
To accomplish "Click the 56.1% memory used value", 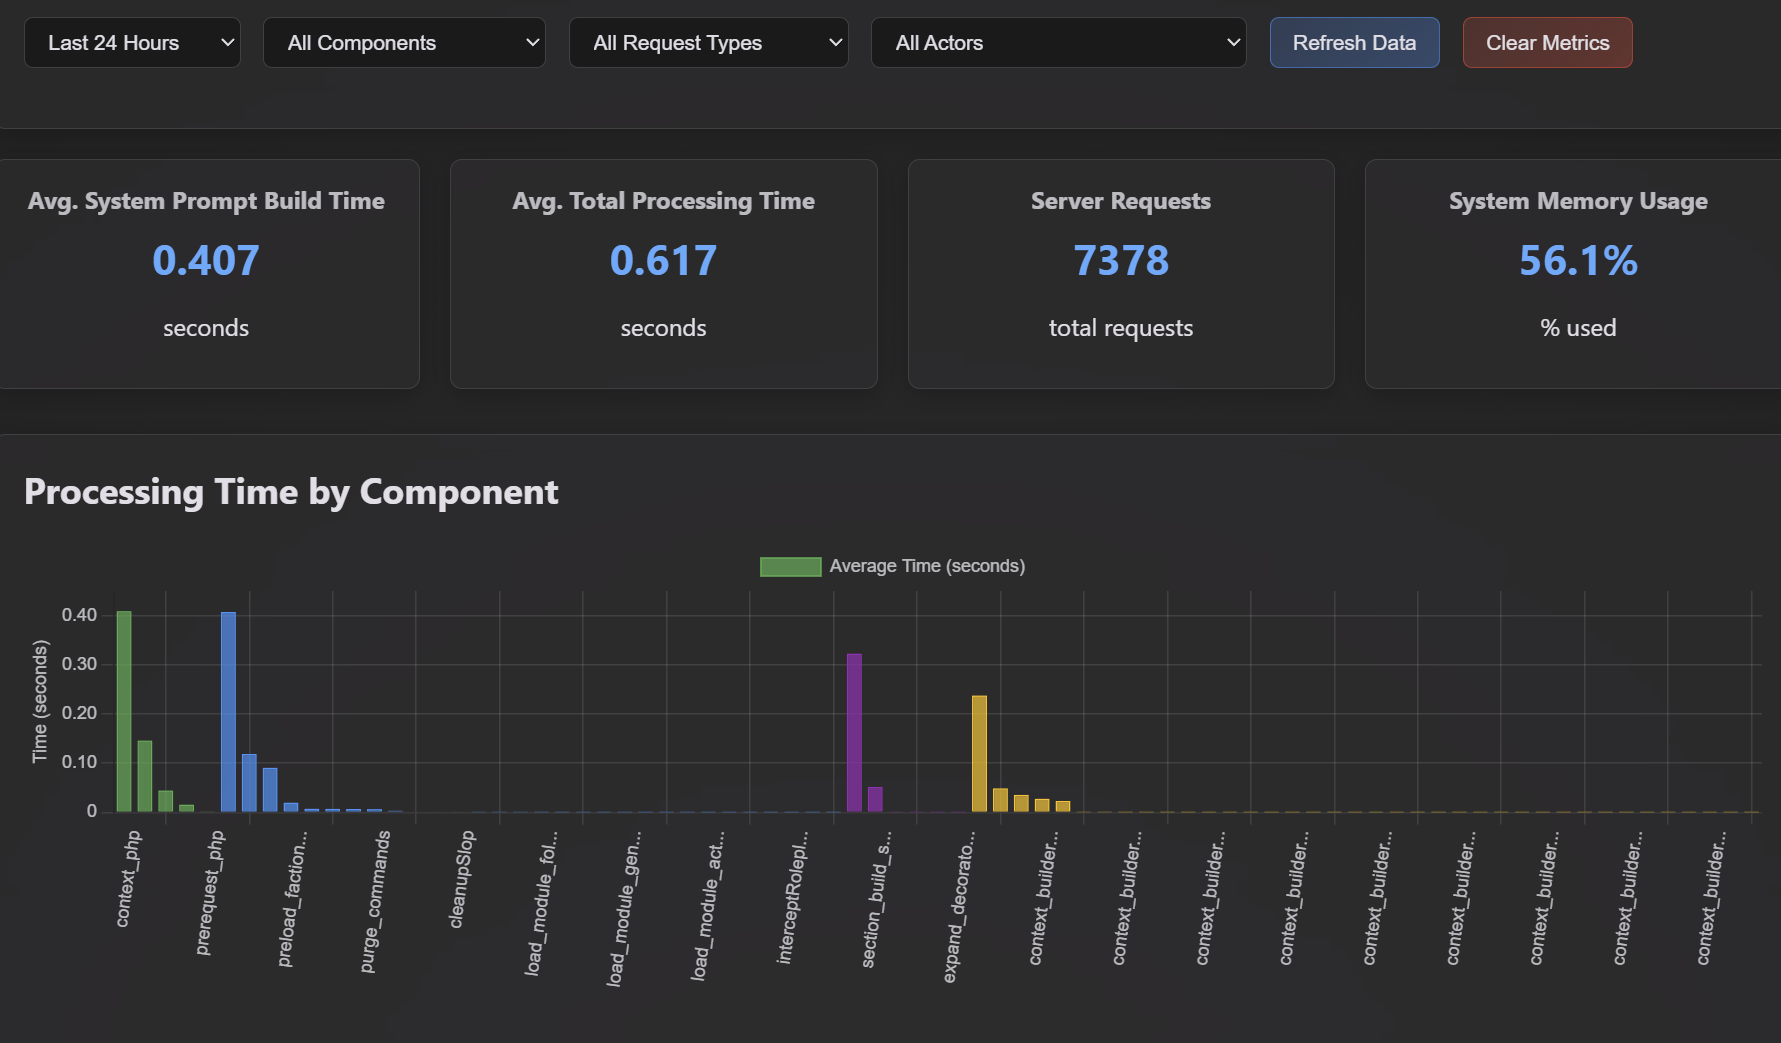I will point(1578,261).
